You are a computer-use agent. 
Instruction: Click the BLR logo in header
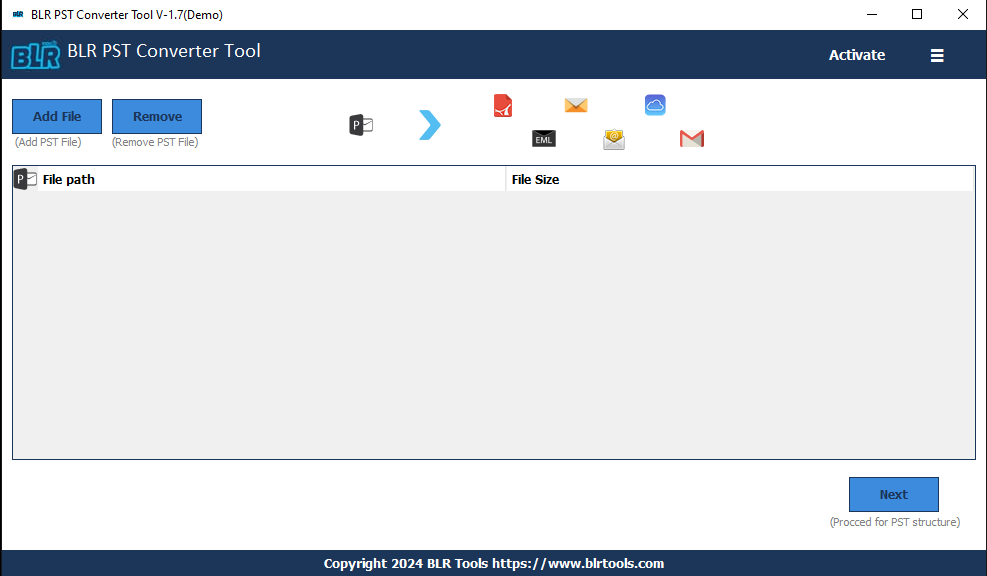pos(36,55)
